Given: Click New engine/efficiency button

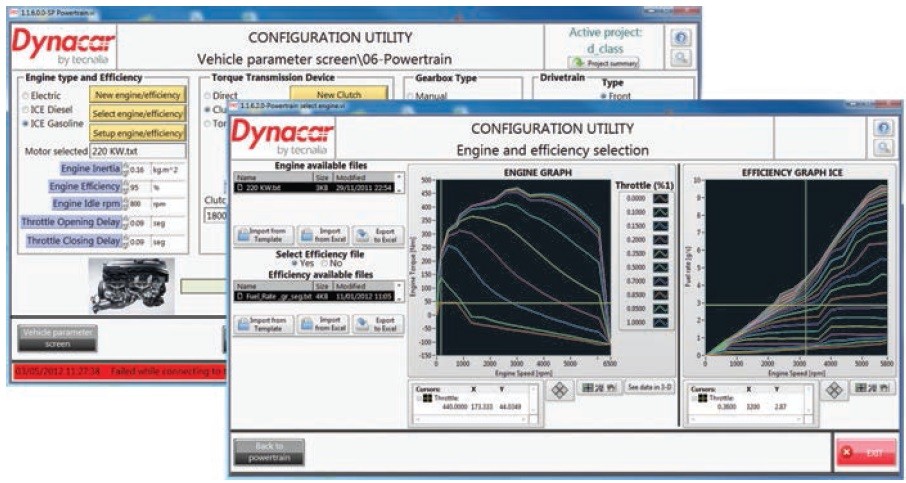Looking at the screenshot, I should pos(138,94).
